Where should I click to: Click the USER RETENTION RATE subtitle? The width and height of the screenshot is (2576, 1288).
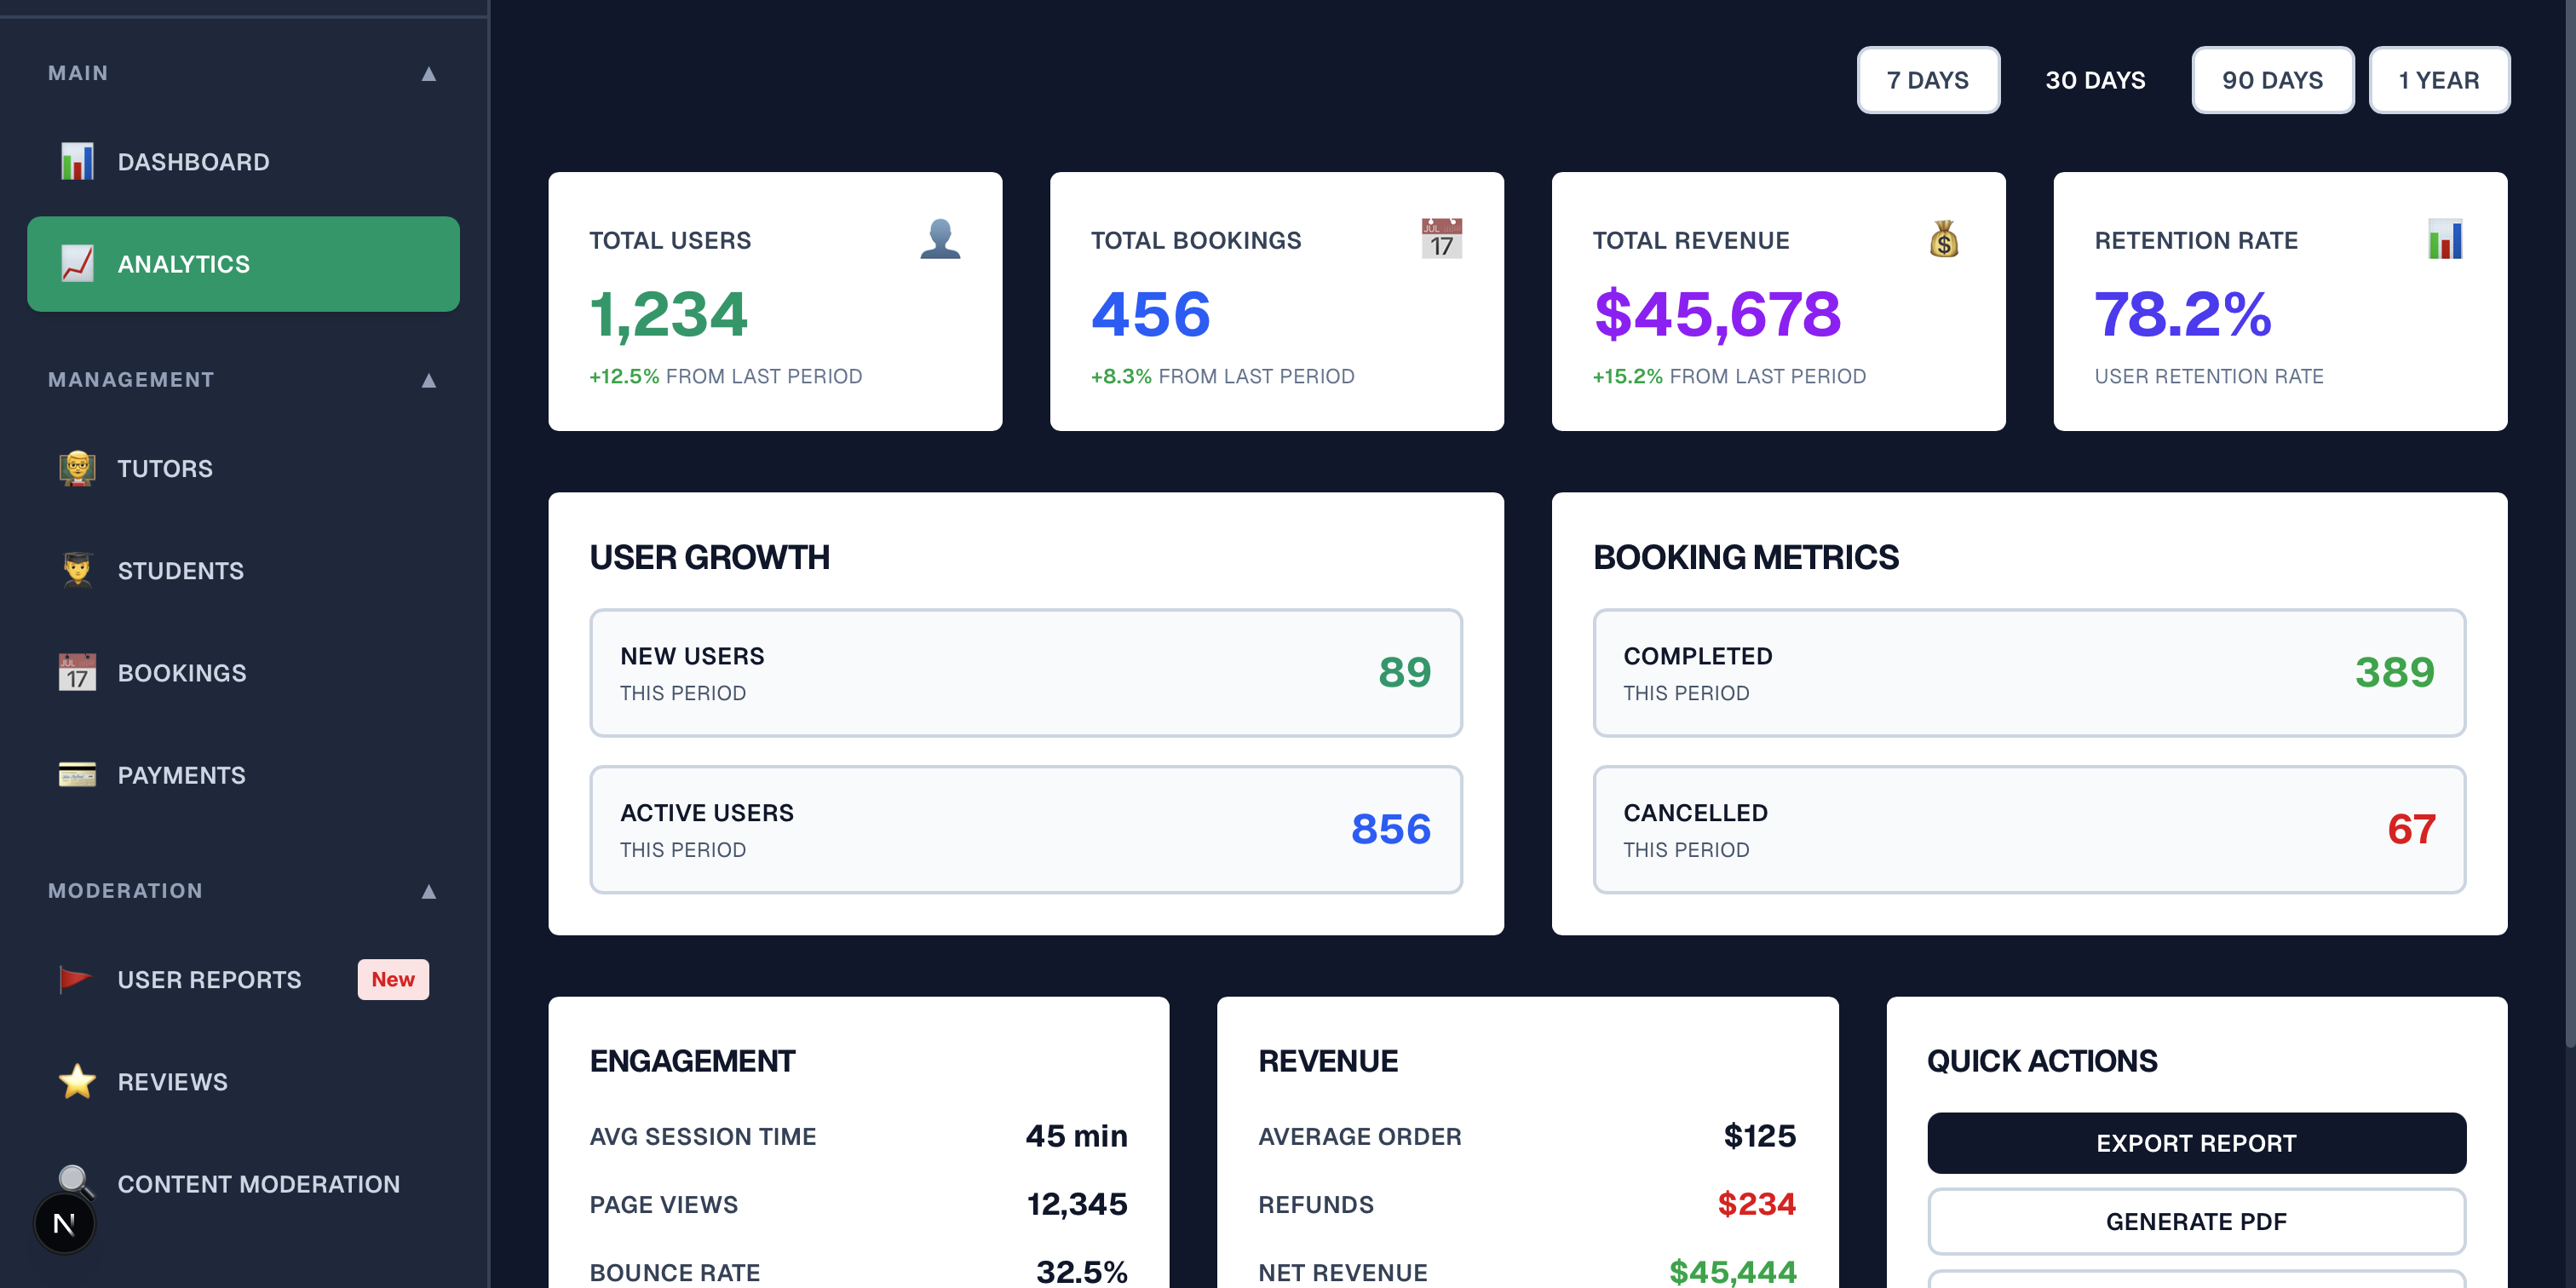point(2209,377)
